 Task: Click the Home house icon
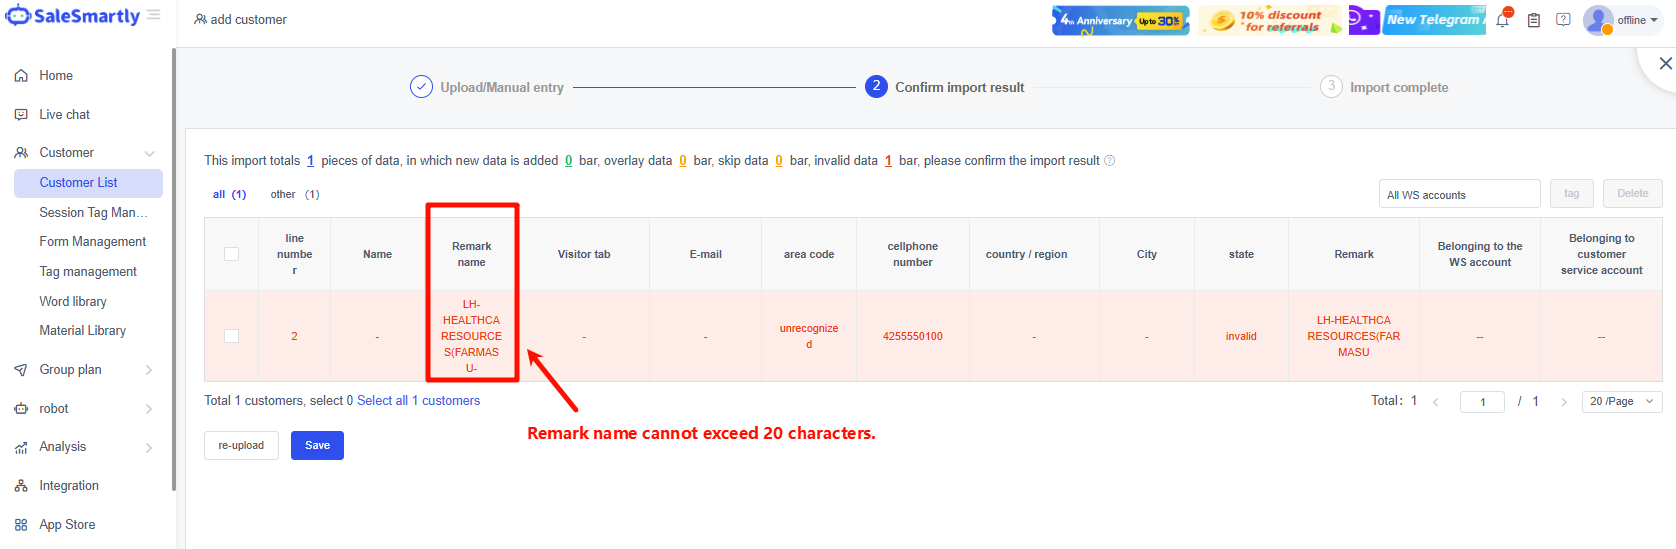click(x=21, y=76)
